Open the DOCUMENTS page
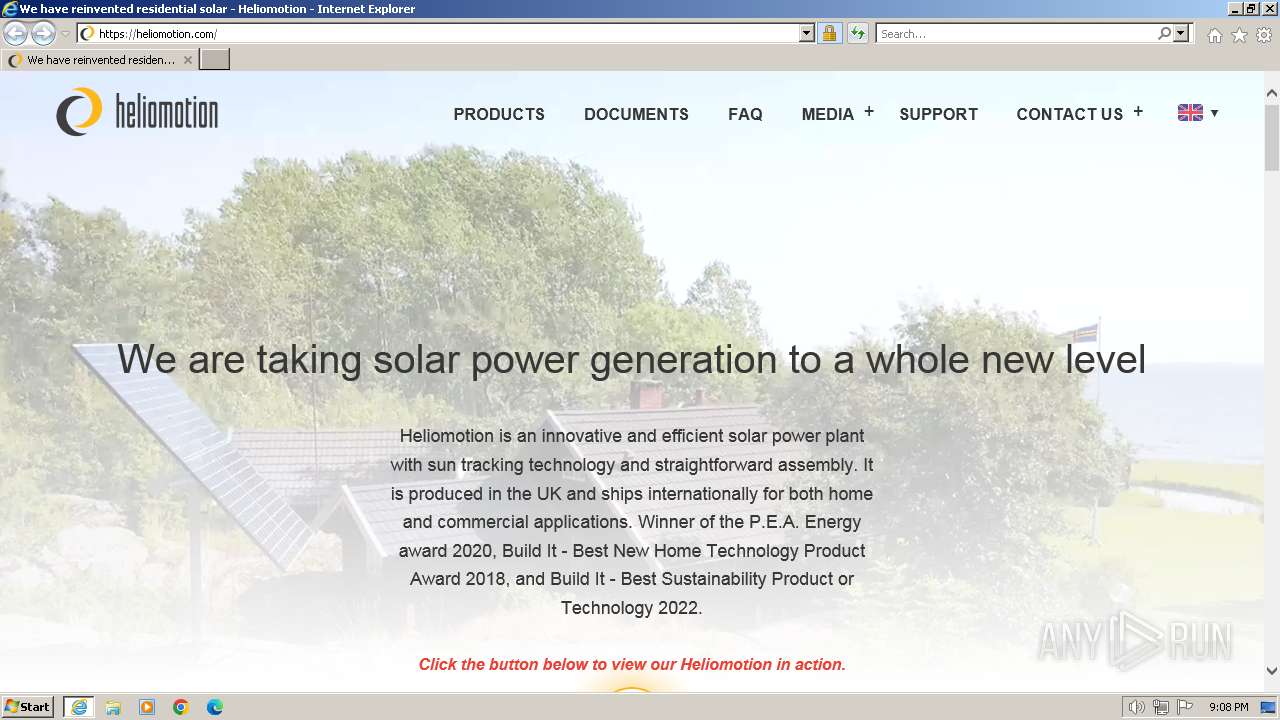The height and width of the screenshot is (720, 1280). click(x=636, y=114)
